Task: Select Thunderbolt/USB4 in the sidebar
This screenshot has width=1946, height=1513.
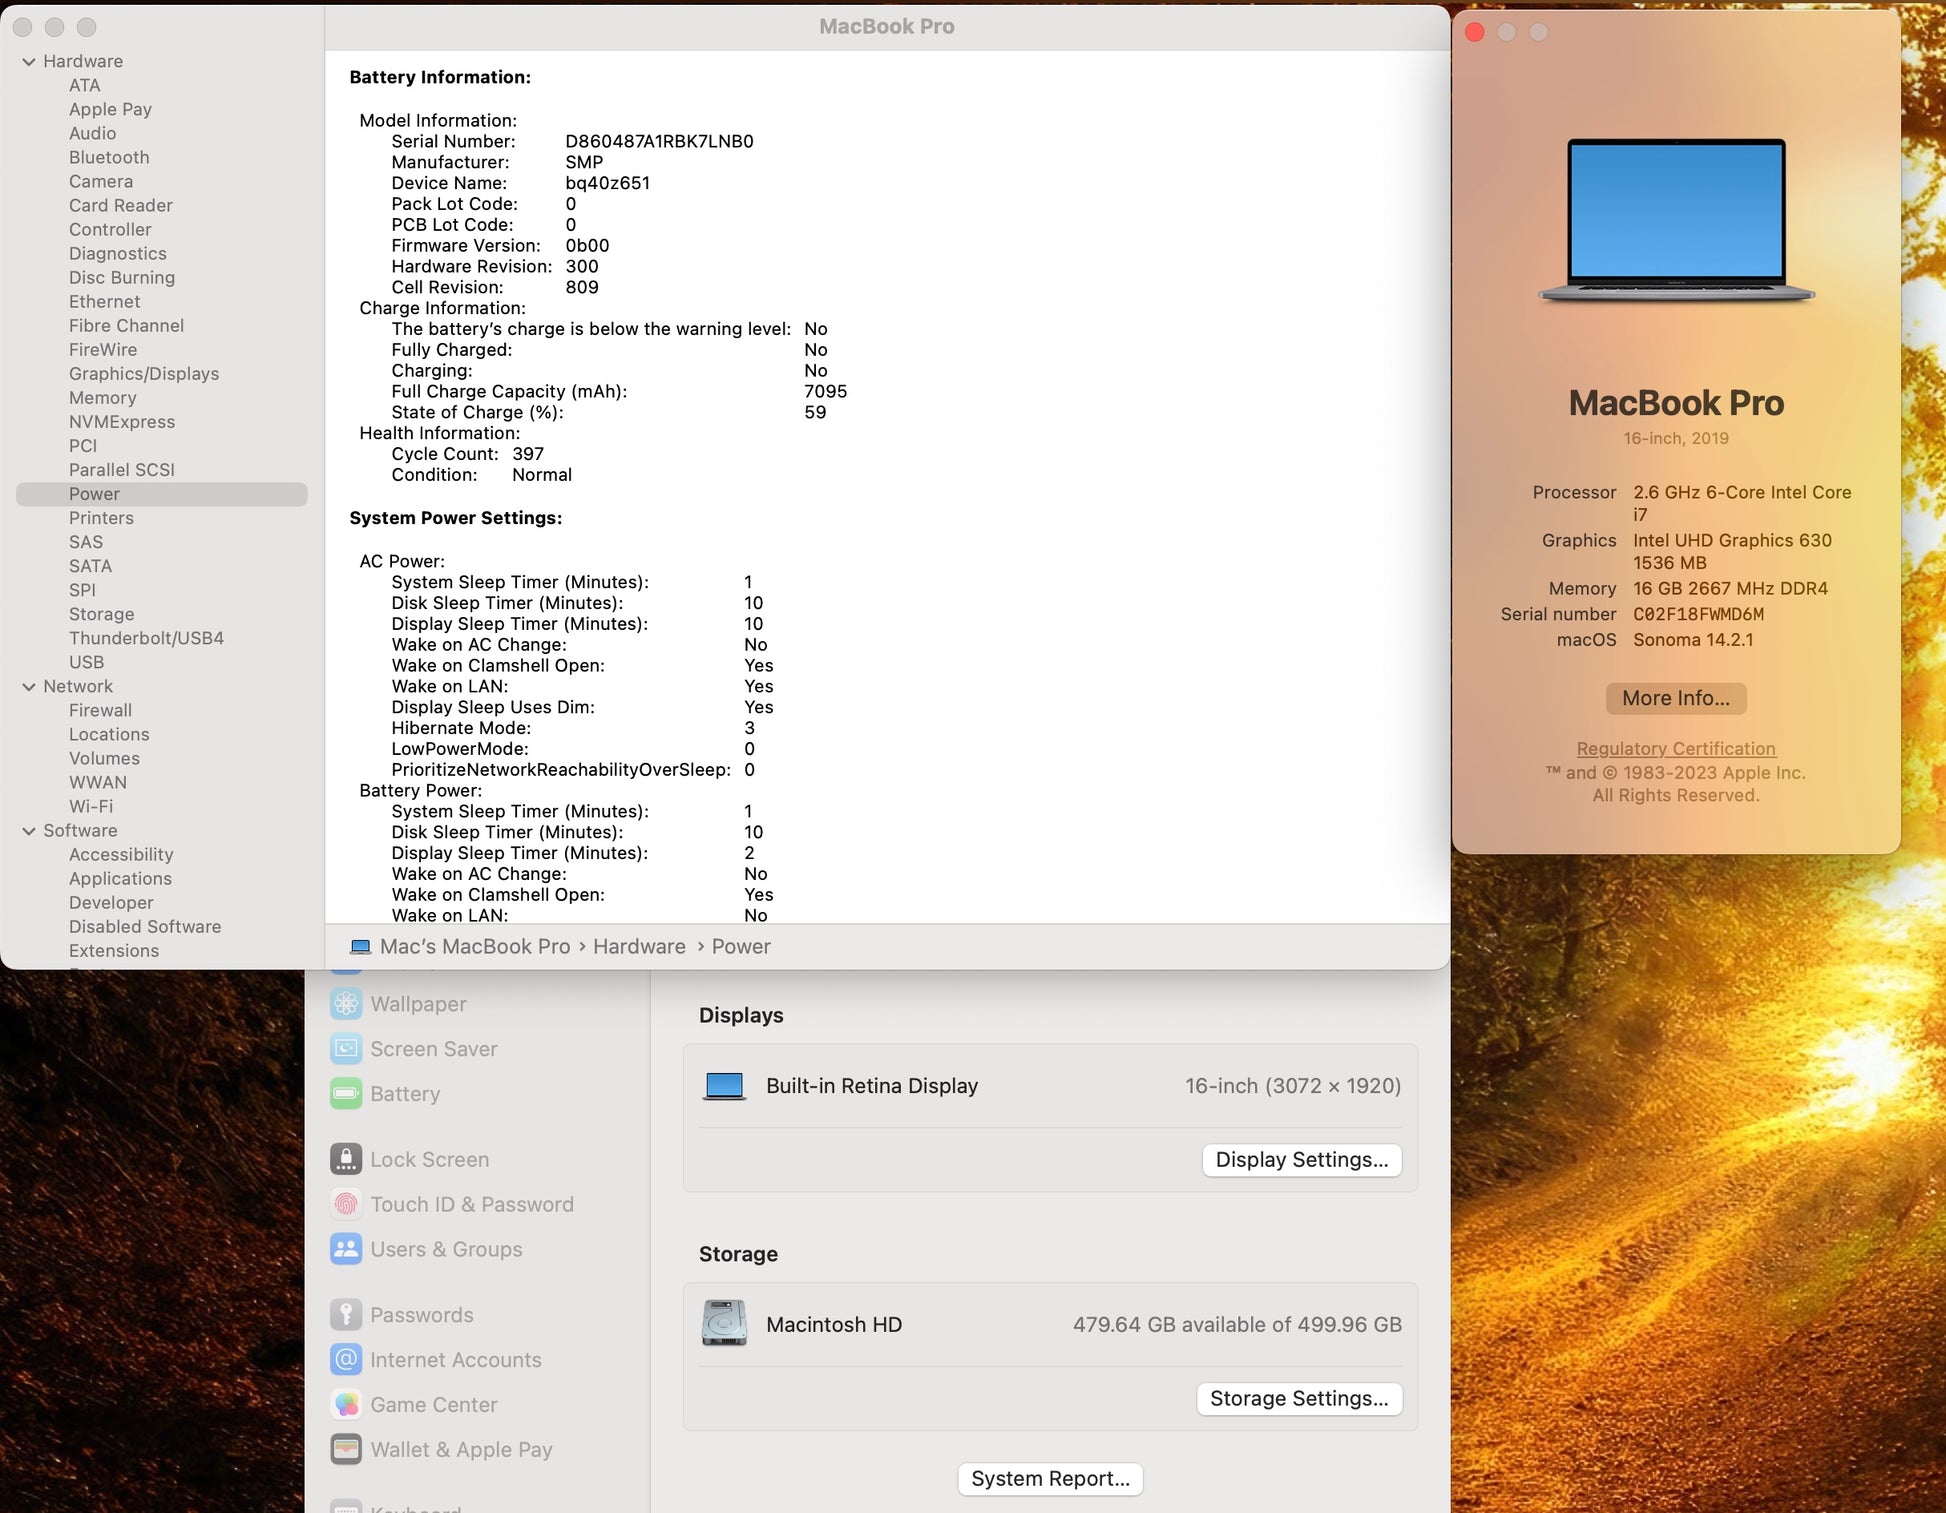Action: pos(146,638)
